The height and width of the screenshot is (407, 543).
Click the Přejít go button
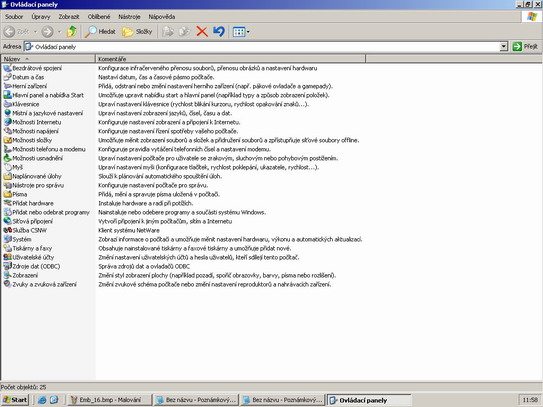525,46
